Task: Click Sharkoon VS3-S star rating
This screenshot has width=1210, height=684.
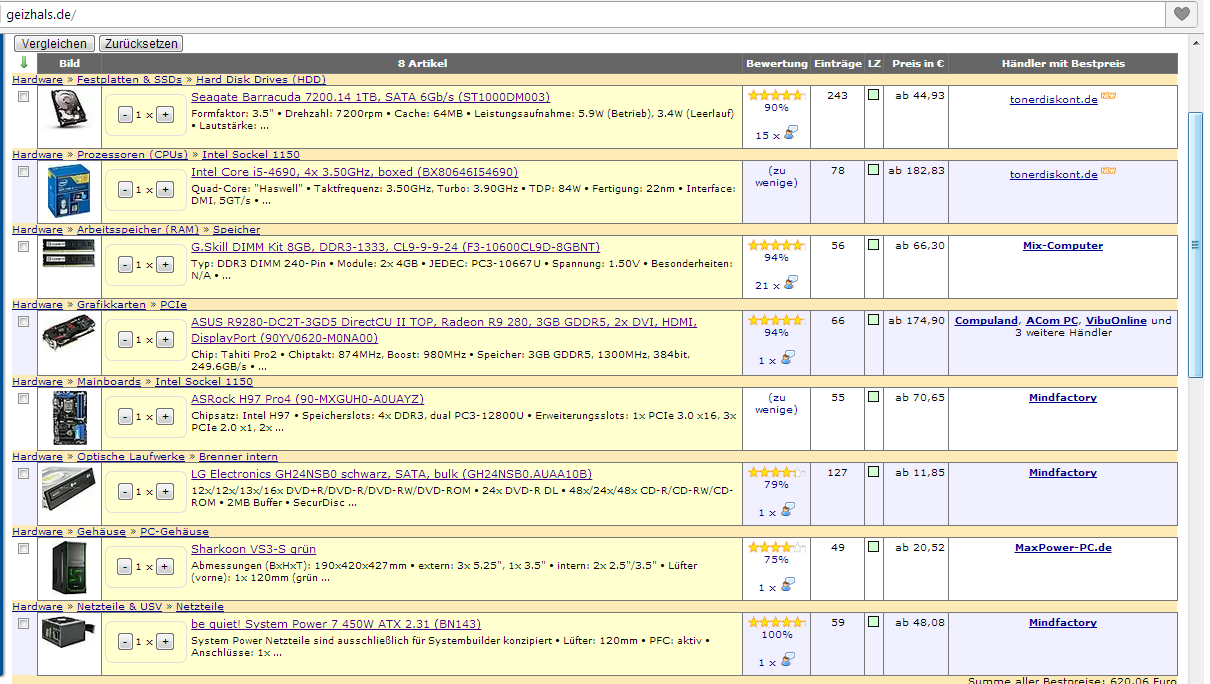Action: tap(775, 547)
